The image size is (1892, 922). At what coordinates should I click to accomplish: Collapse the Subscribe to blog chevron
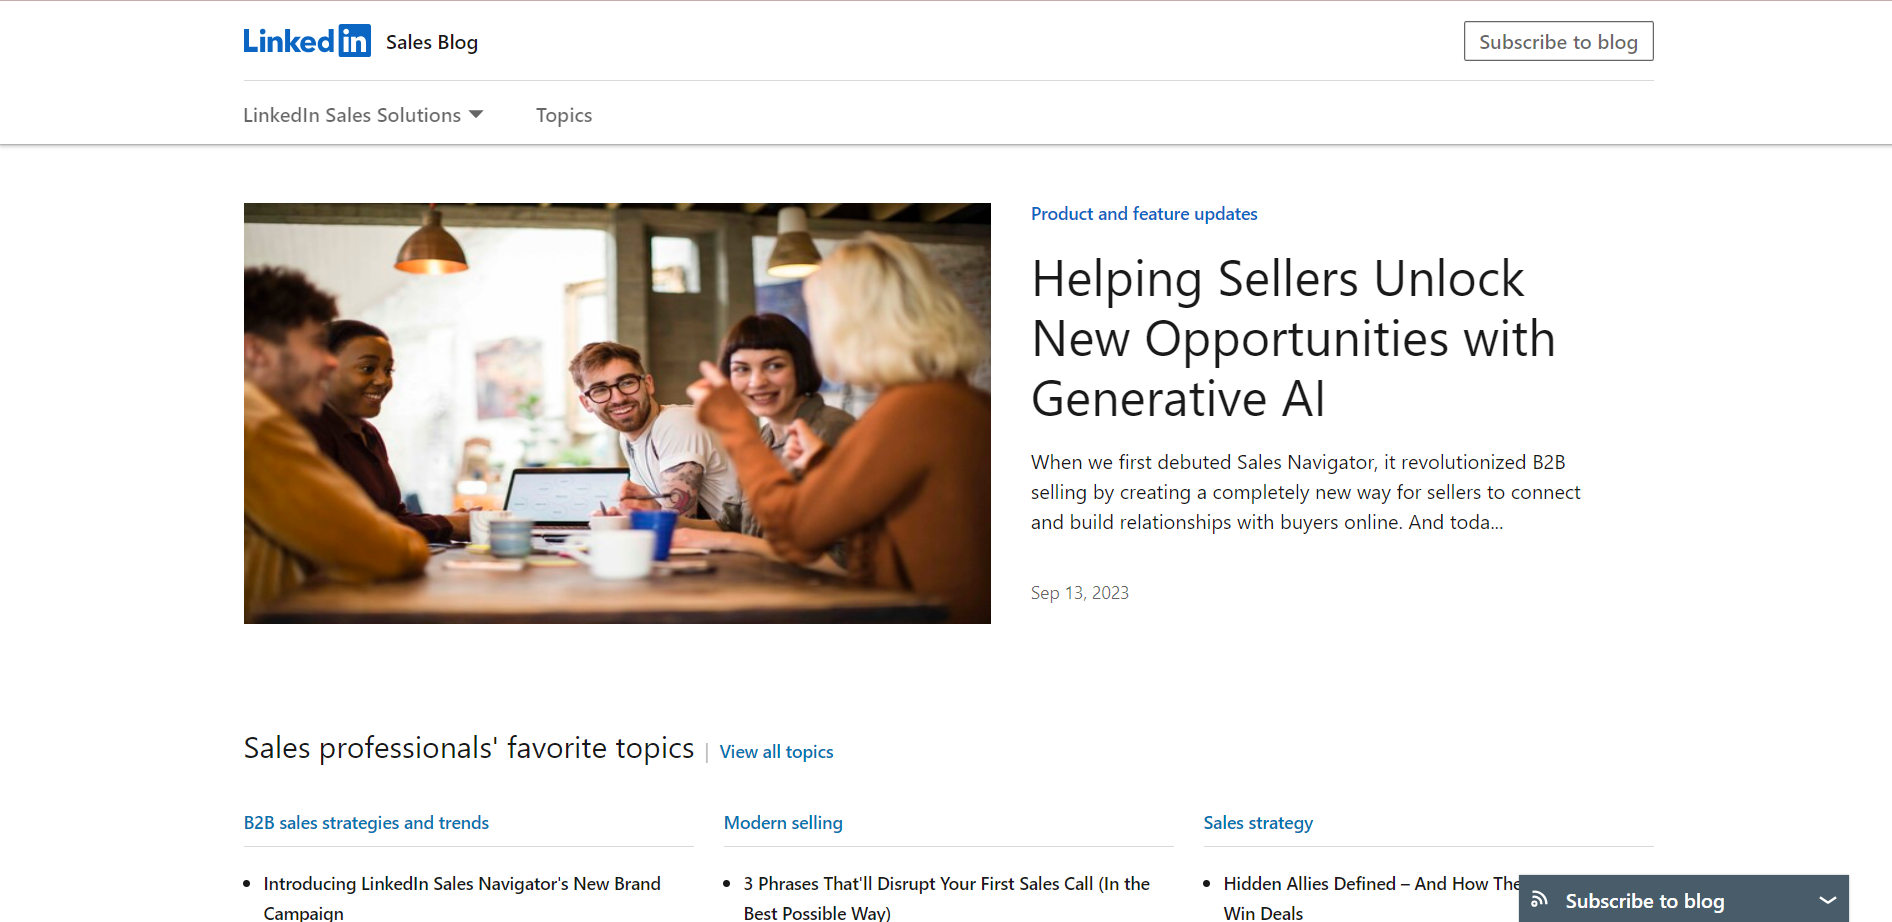click(1827, 900)
